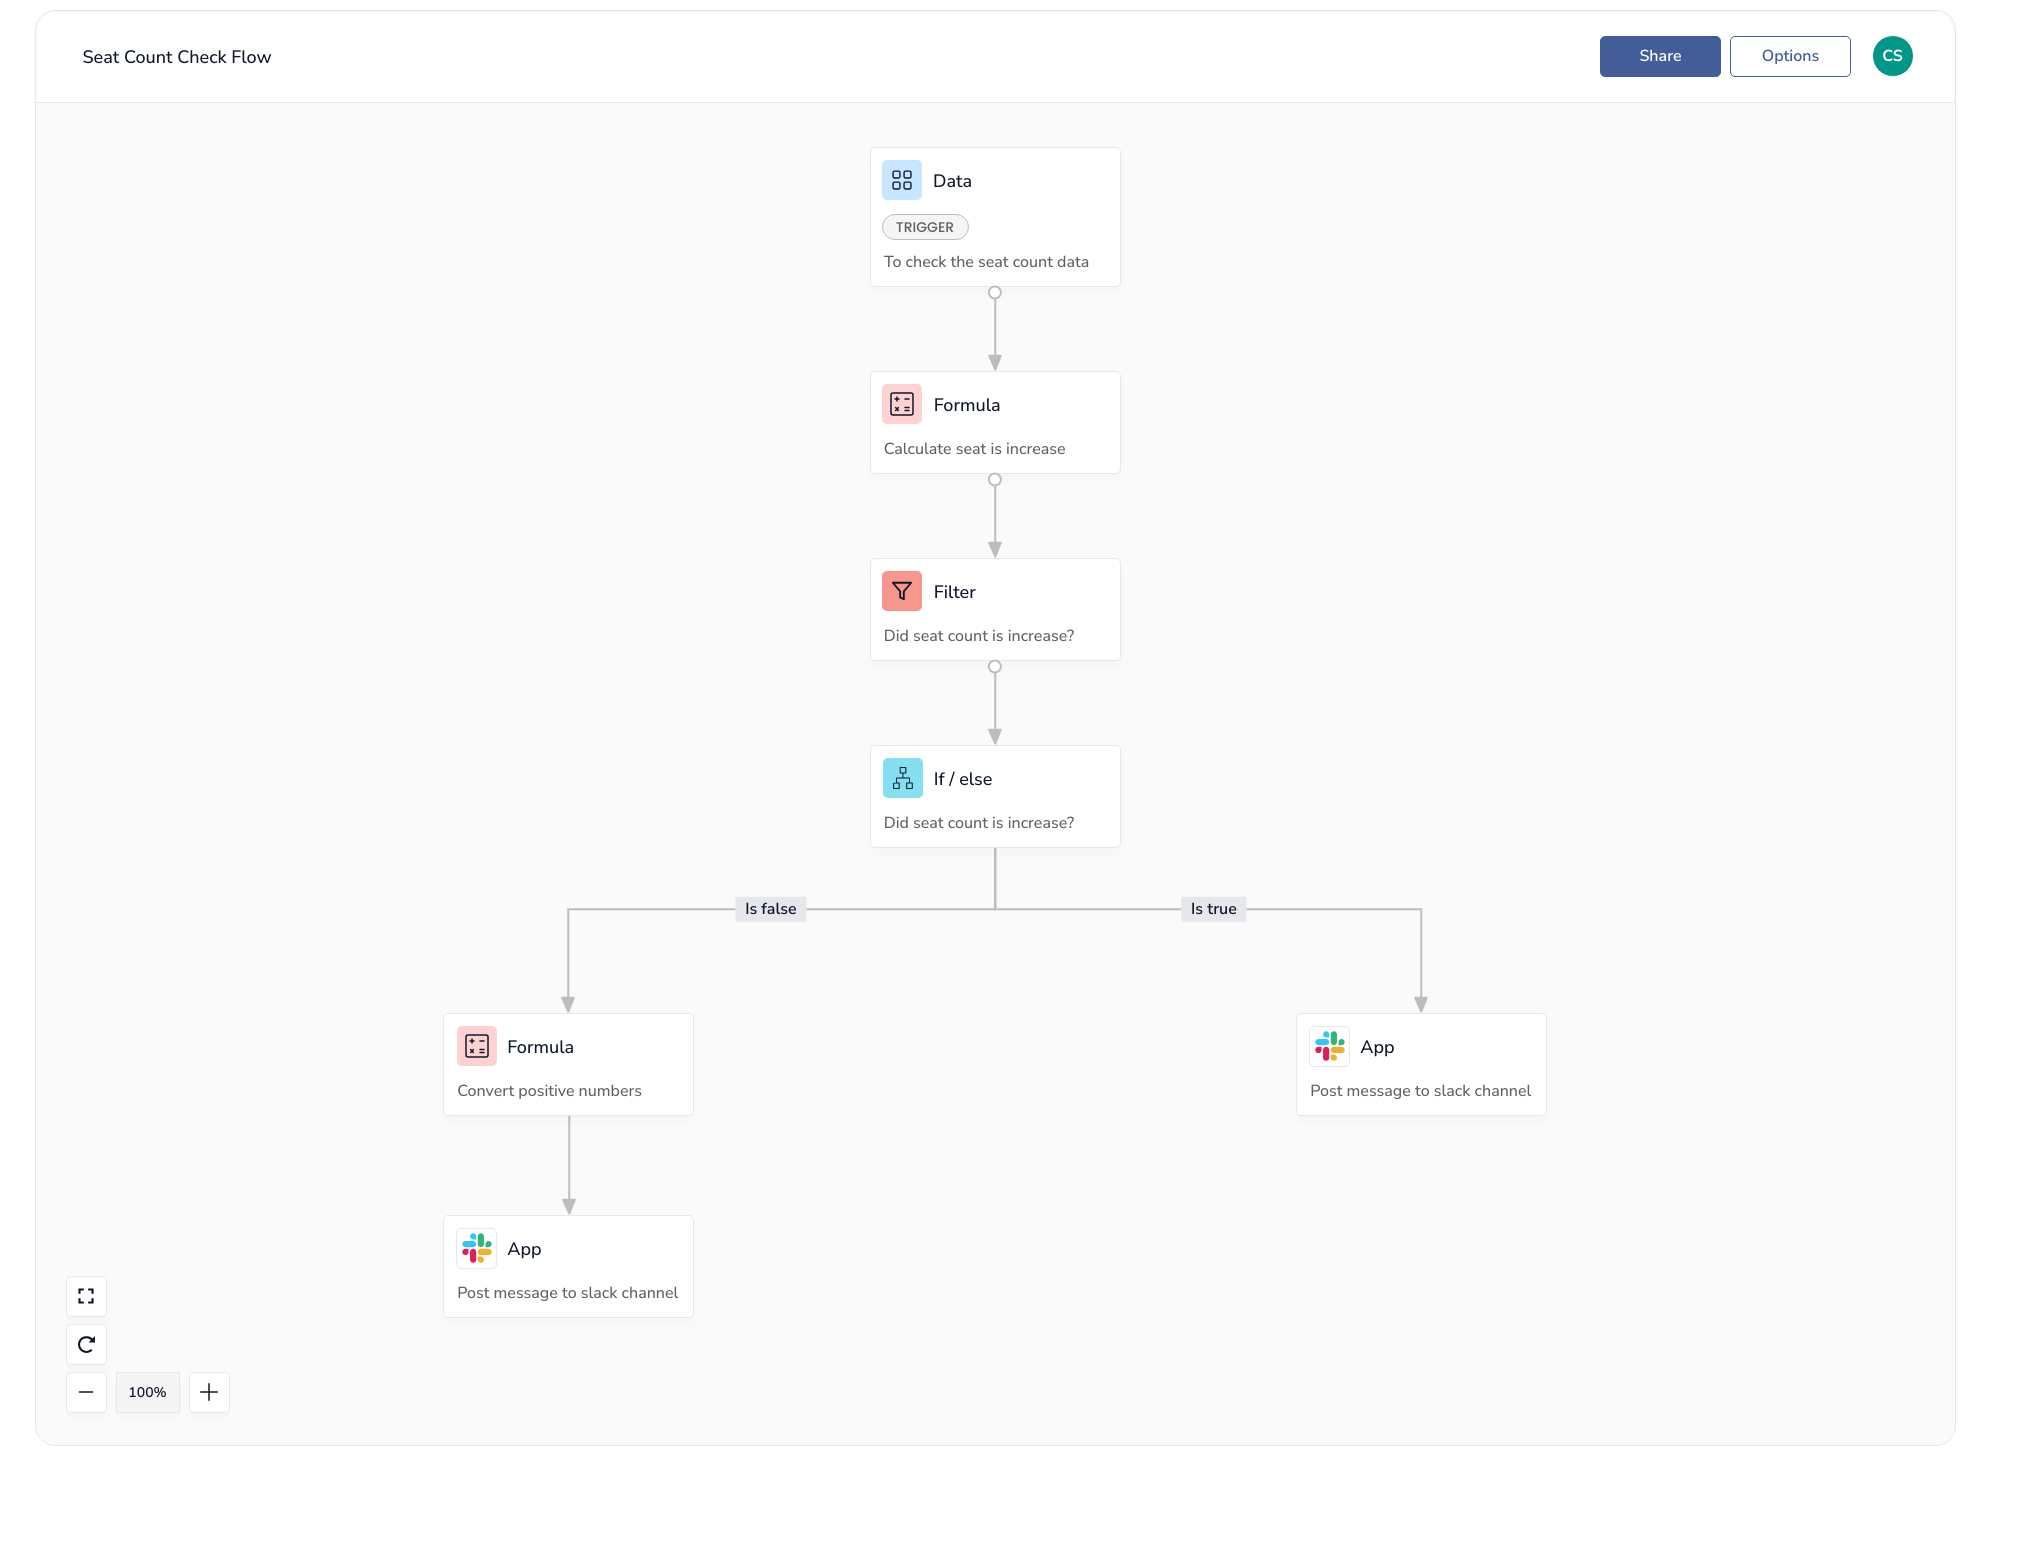
Task: Open the CS user avatar menu
Action: pos(1892,56)
